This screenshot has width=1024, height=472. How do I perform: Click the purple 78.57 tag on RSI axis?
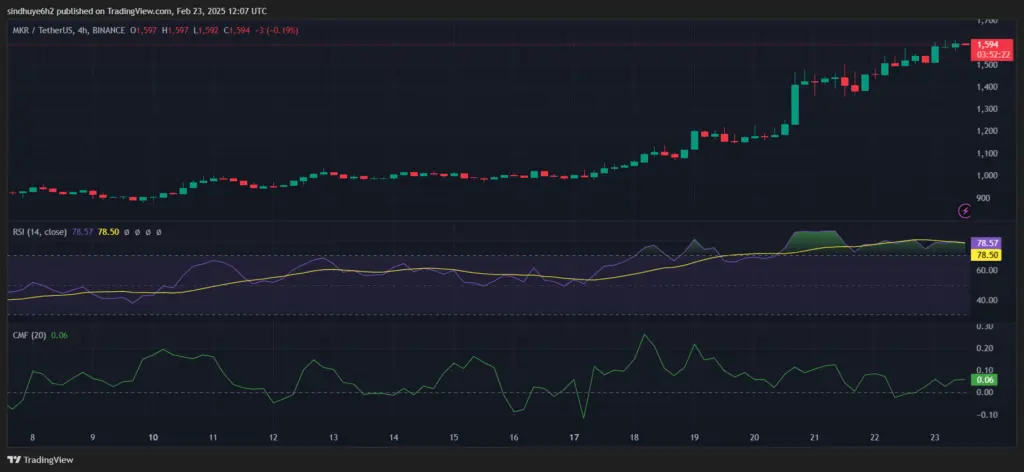click(x=986, y=242)
